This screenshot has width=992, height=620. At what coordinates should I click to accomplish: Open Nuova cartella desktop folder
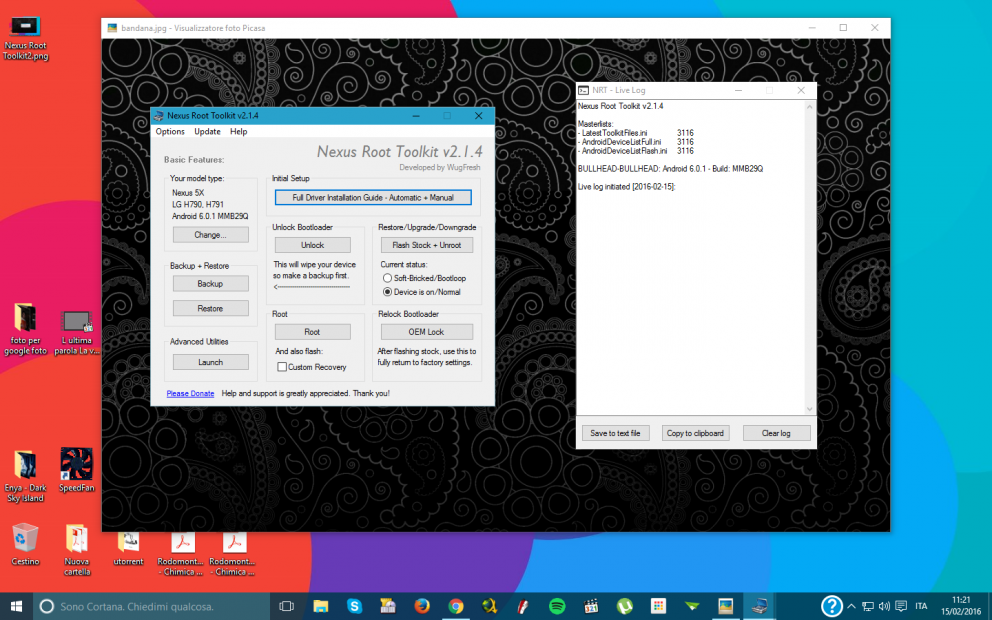coord(77,549)
